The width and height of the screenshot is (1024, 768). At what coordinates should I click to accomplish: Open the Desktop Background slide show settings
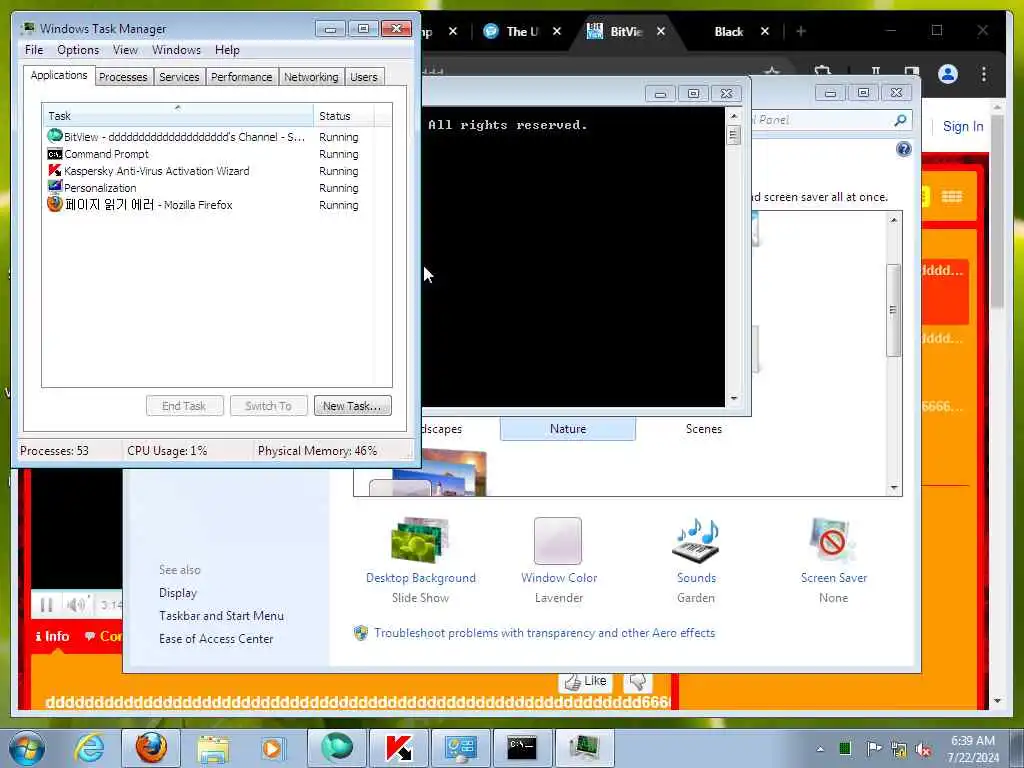(421, 560)
